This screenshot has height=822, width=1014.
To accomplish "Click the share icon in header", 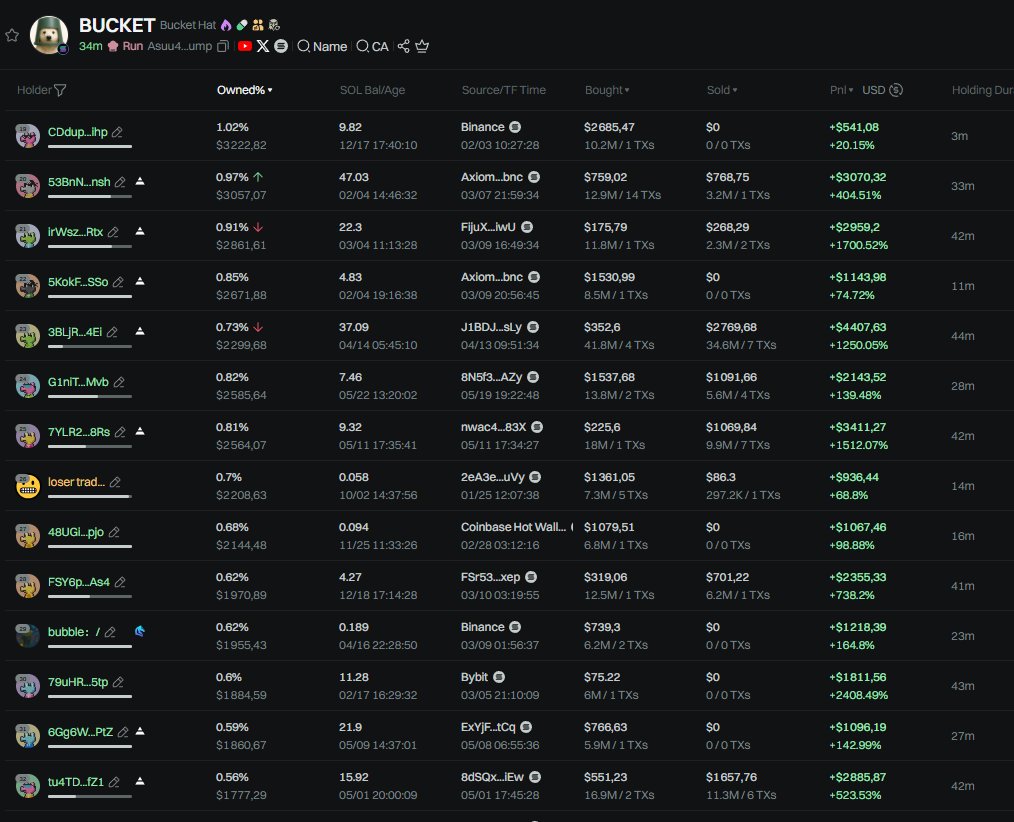I will [x=404, y=46].
